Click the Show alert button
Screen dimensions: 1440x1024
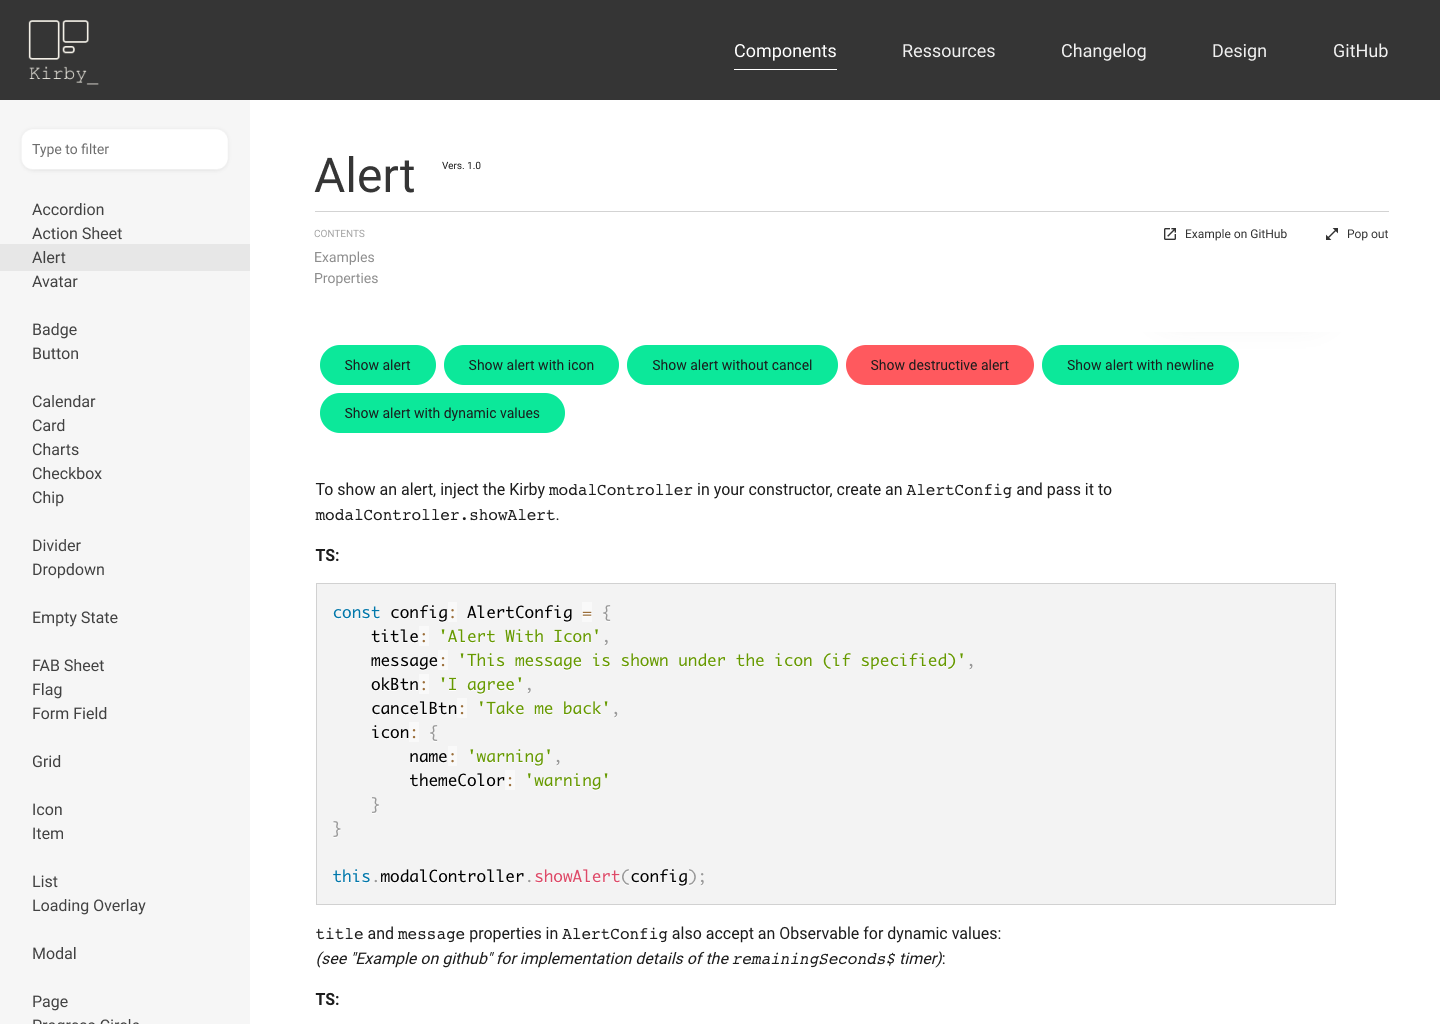(x=378, y=365)
